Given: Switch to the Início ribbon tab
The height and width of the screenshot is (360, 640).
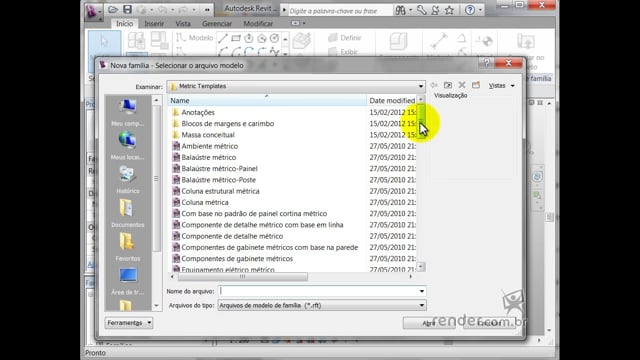Looking at the screenshot, I should 124,24.
